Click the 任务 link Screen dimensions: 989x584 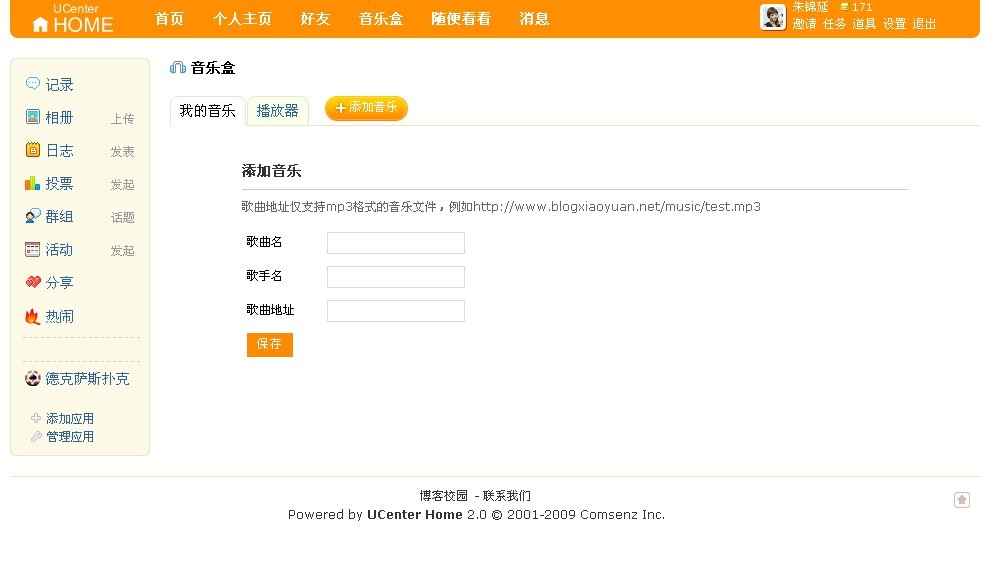[x=834, y=24]
